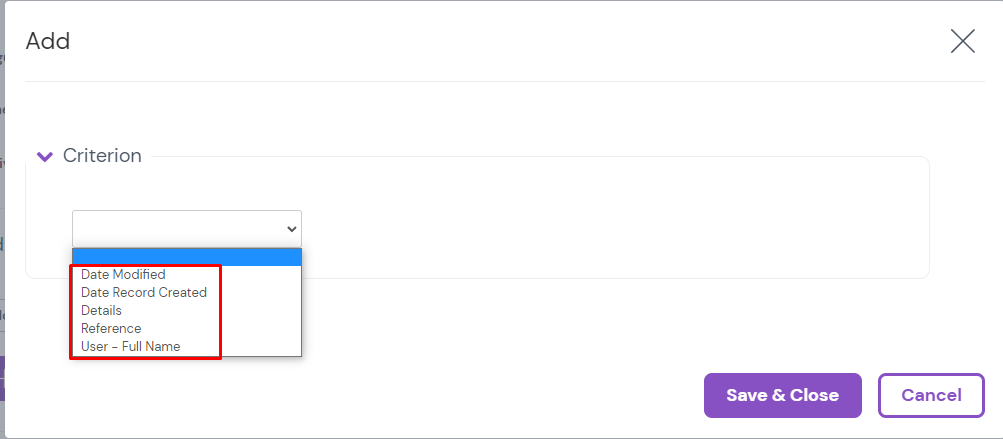Click the Cancel button

931,395
